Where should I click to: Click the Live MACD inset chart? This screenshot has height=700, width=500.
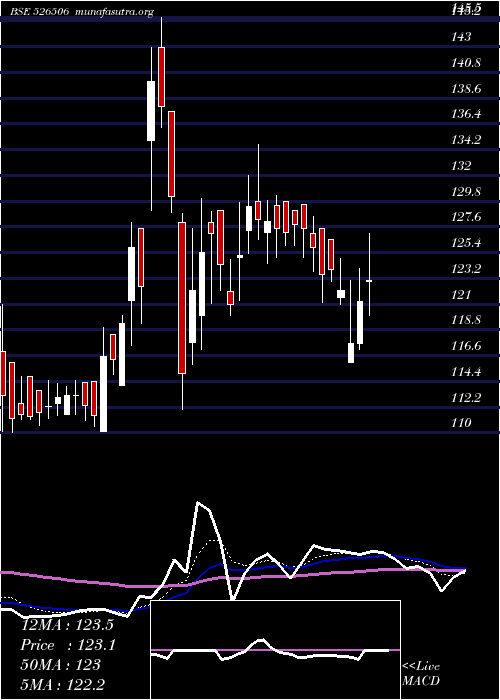tap(275, 650)
